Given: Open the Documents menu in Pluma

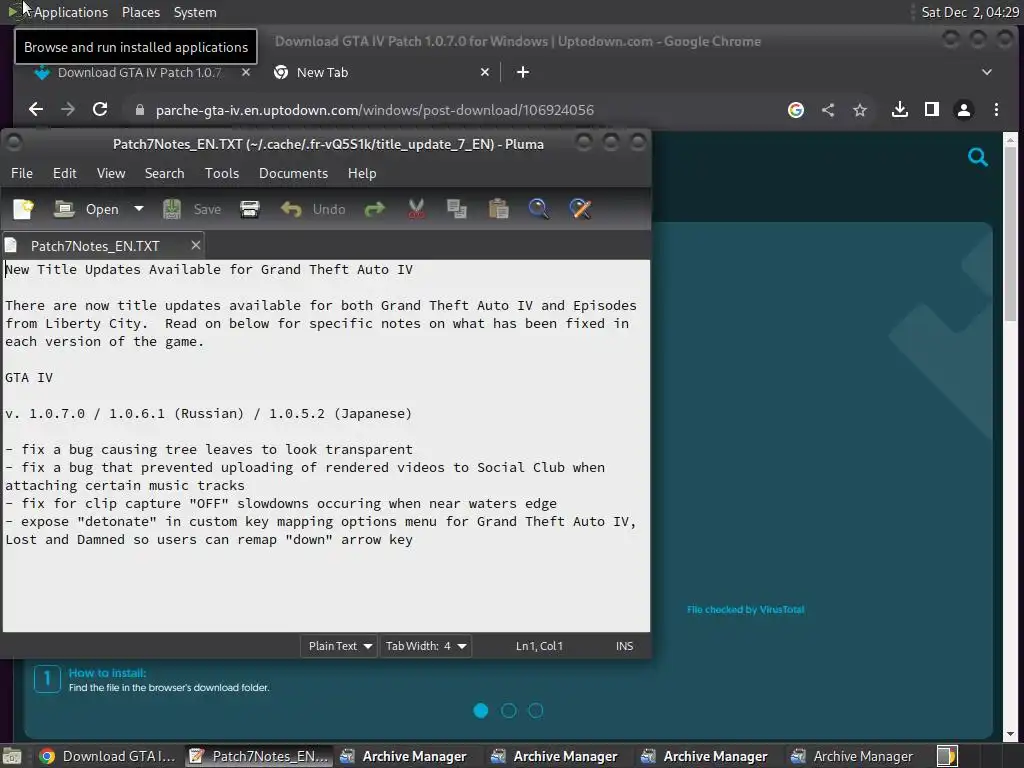Looking at the screenshot, I should (293, 173).
